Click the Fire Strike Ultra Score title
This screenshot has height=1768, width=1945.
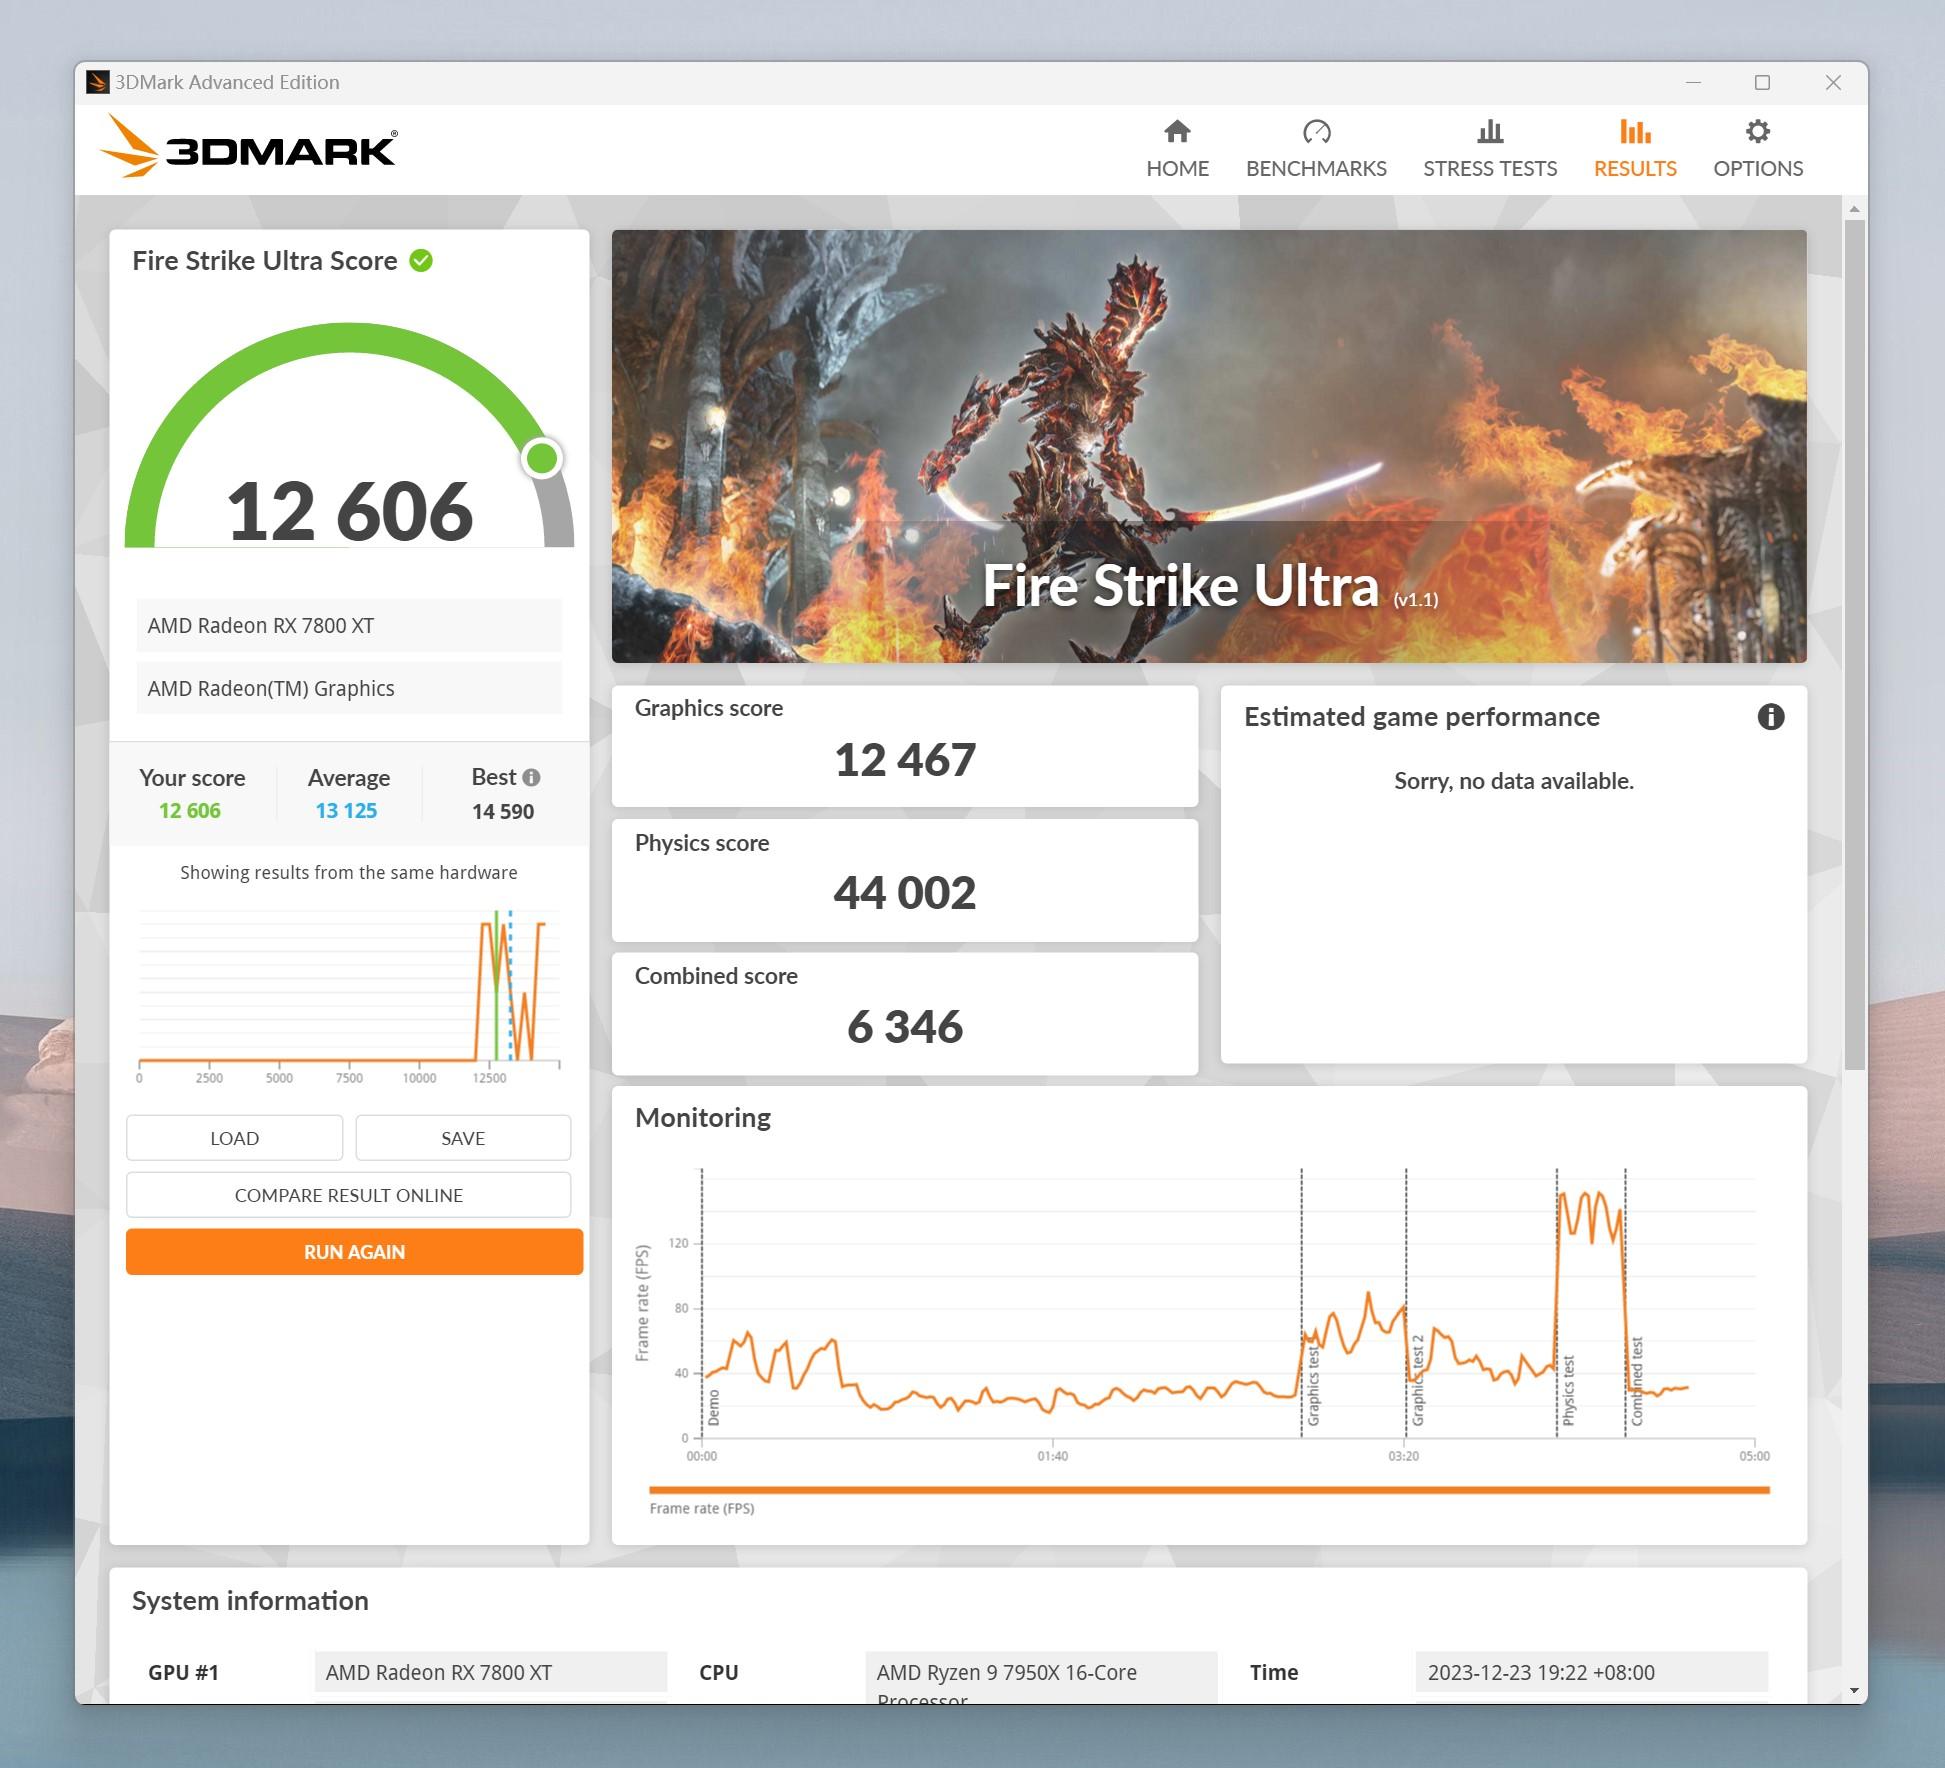[x=265, y=261]
